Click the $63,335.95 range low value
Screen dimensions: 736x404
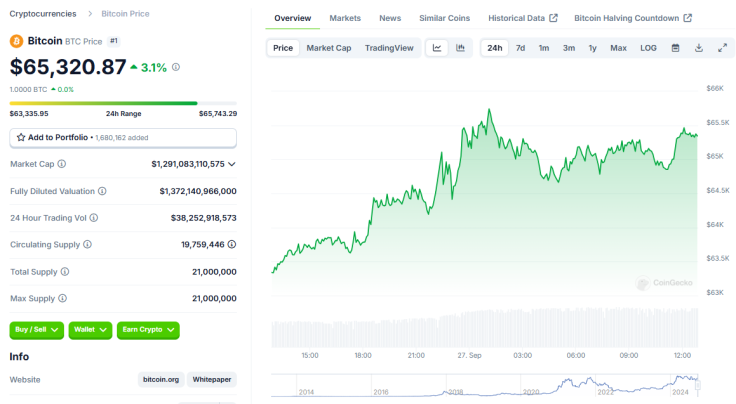click(x=29, y=114)
